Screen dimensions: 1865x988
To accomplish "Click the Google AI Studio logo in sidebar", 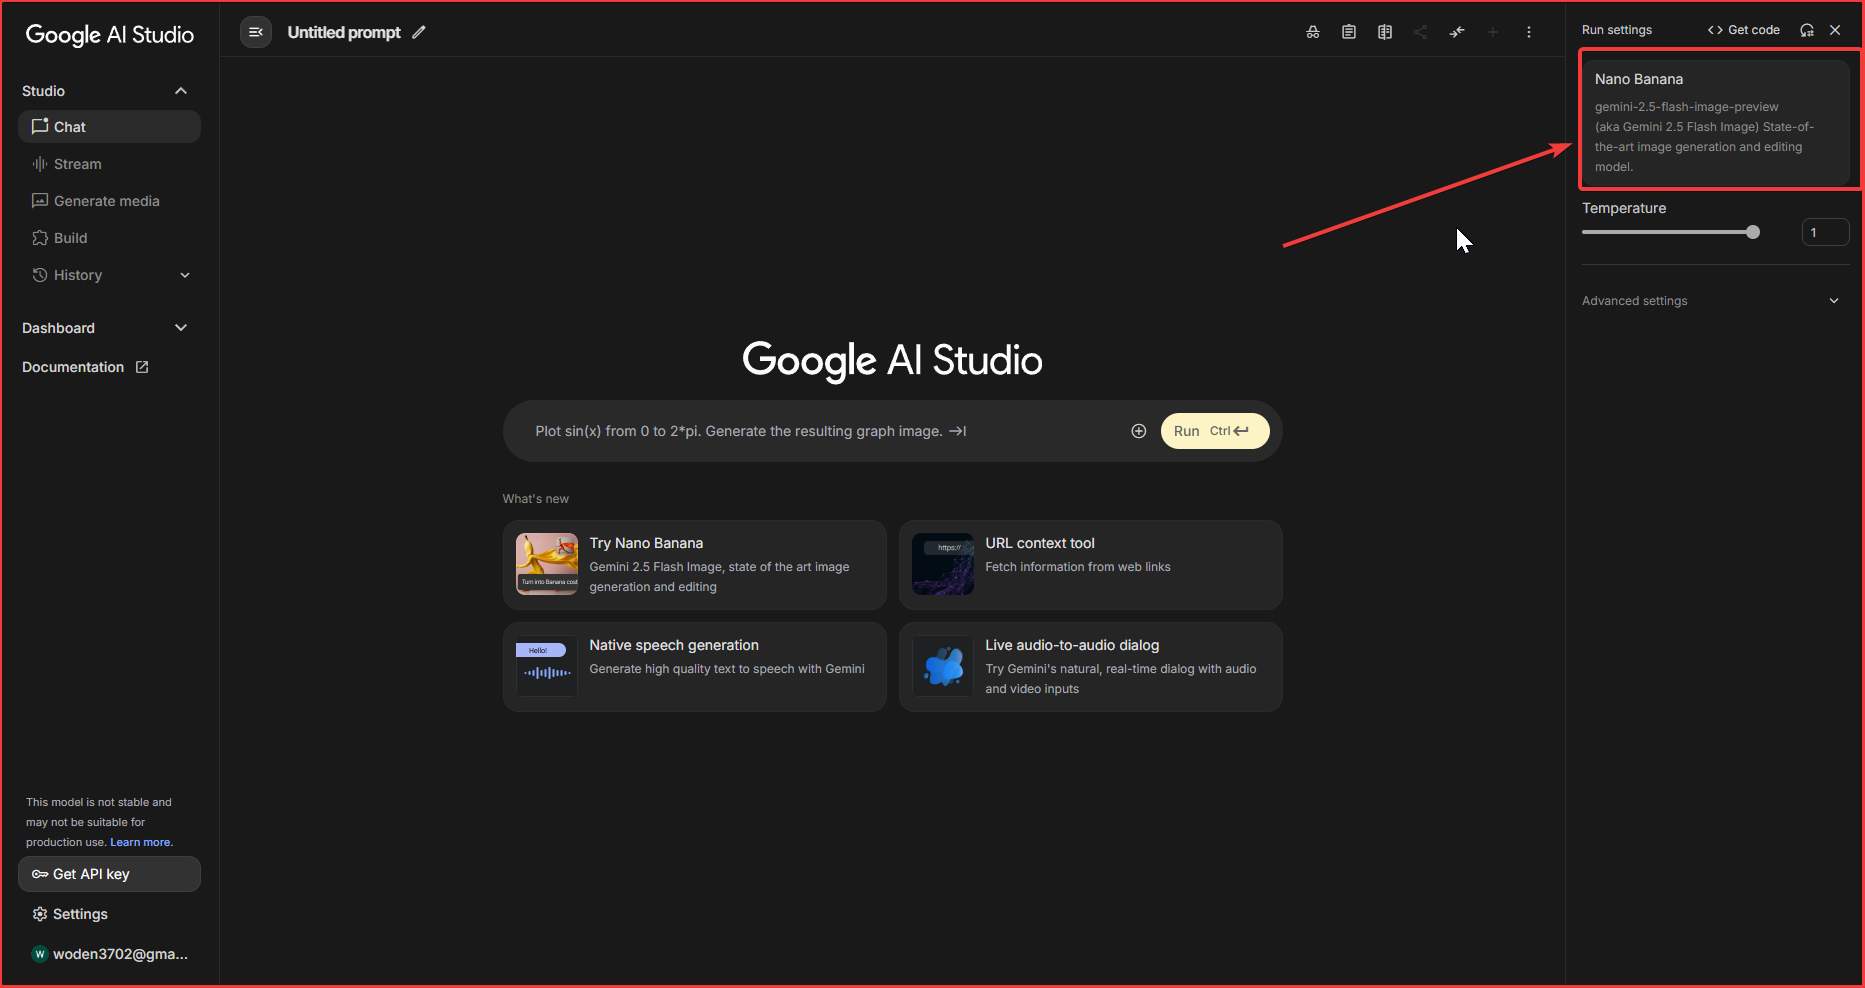I will coord(110,35).
